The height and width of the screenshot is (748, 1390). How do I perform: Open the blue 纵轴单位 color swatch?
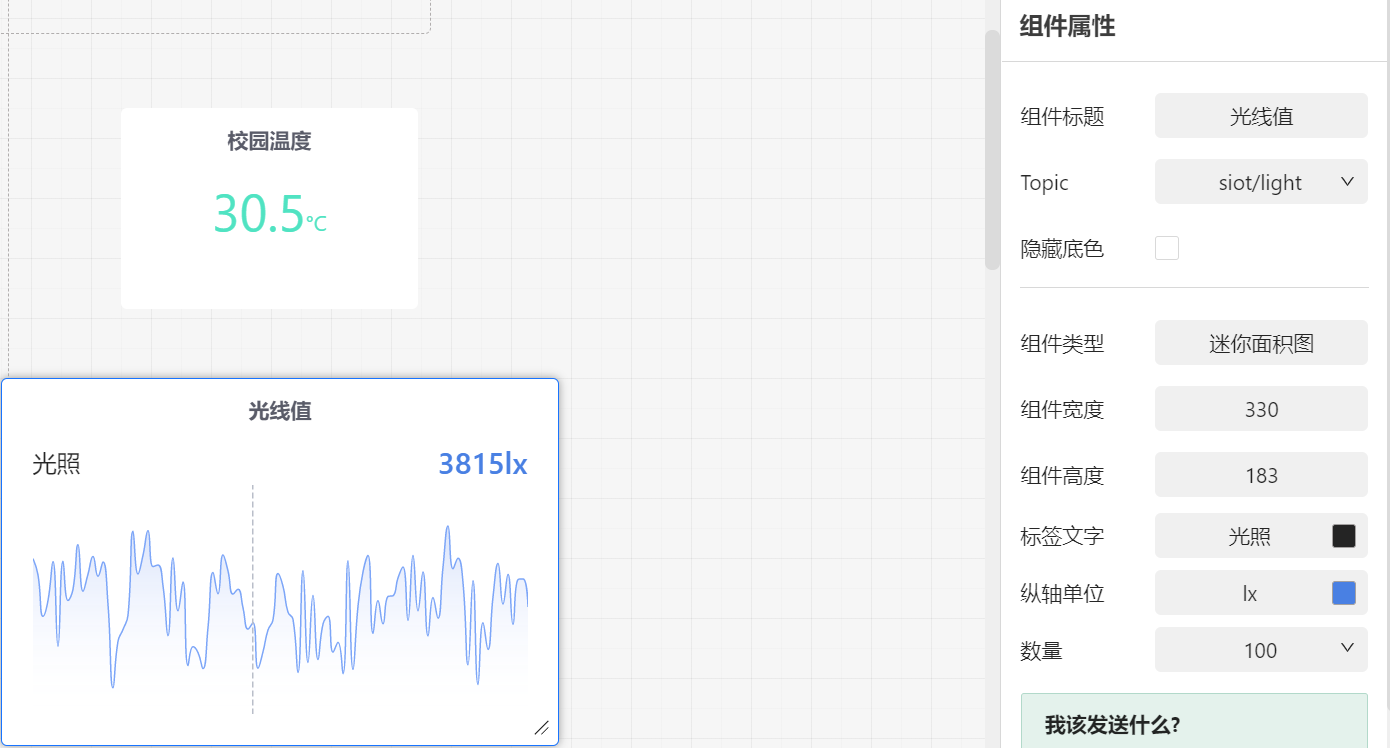(x=1343, y=593)
